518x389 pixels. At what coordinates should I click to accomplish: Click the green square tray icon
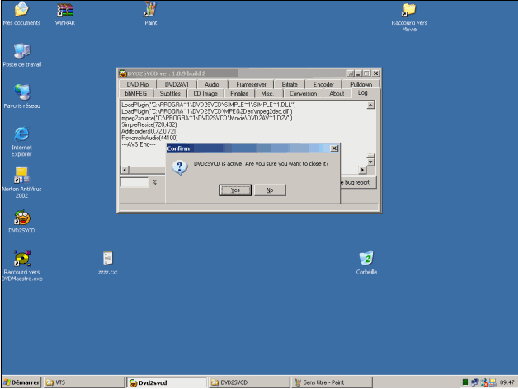(x=465, y=382)
